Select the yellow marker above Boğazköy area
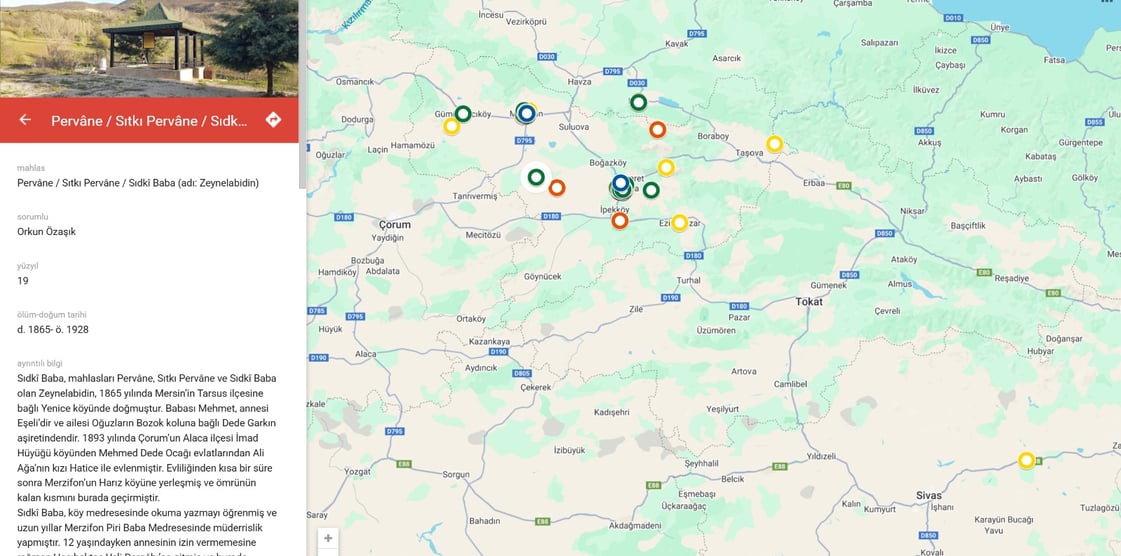Image resolution: width=1121 pixels, height=556 pixels. coord(666,167)
